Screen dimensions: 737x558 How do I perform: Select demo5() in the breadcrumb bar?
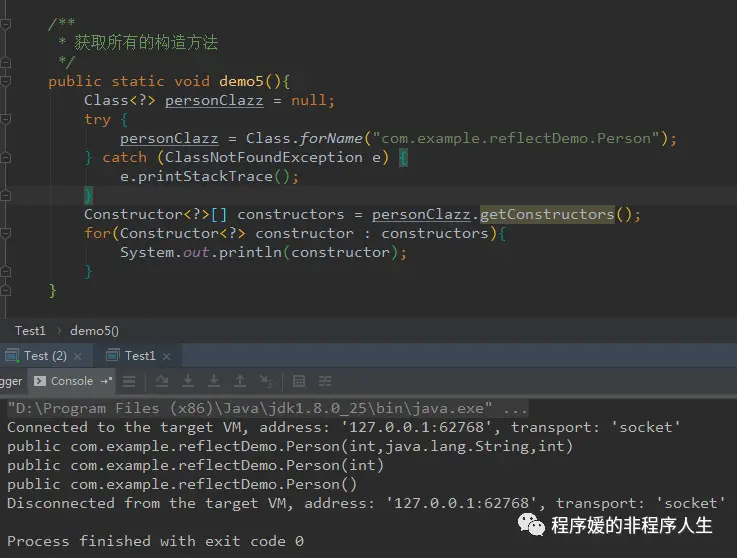click(94, 330)
